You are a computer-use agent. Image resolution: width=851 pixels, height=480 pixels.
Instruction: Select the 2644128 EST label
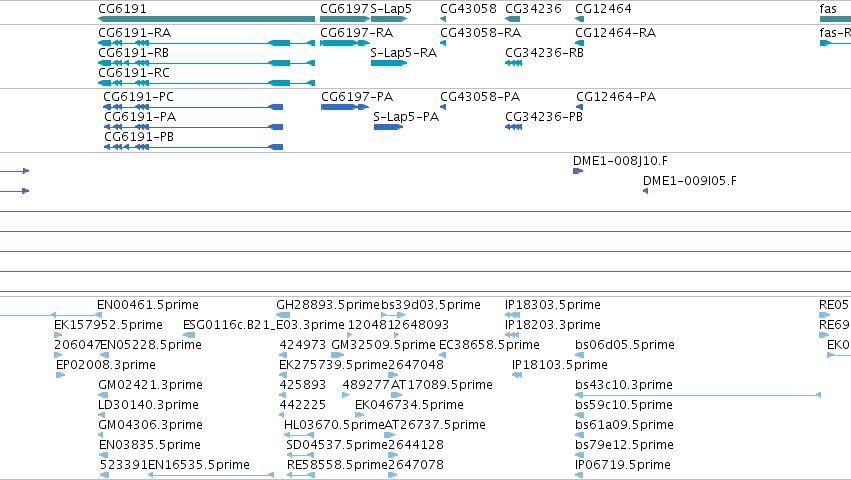click(x=416, y=445)
